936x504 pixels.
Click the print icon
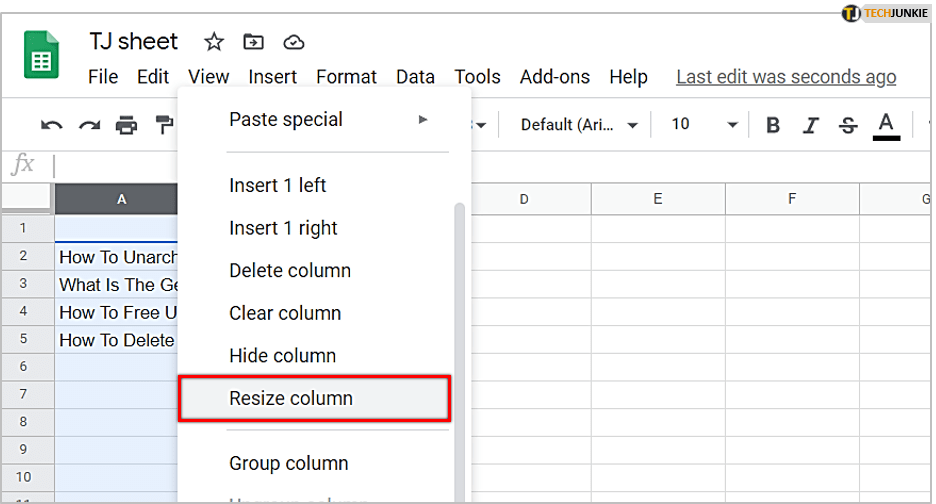(x=126, y=125)
